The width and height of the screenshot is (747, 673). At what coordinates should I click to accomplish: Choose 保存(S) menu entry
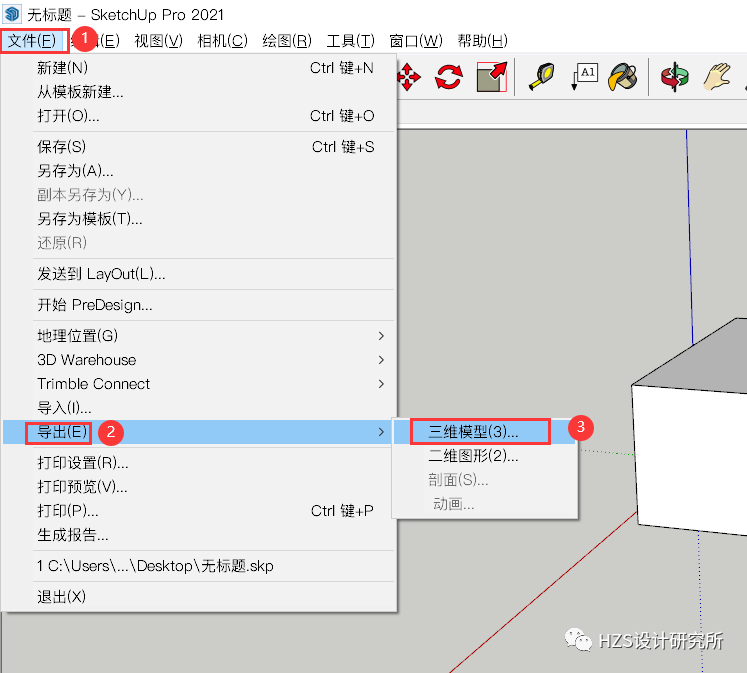(199, 147)
